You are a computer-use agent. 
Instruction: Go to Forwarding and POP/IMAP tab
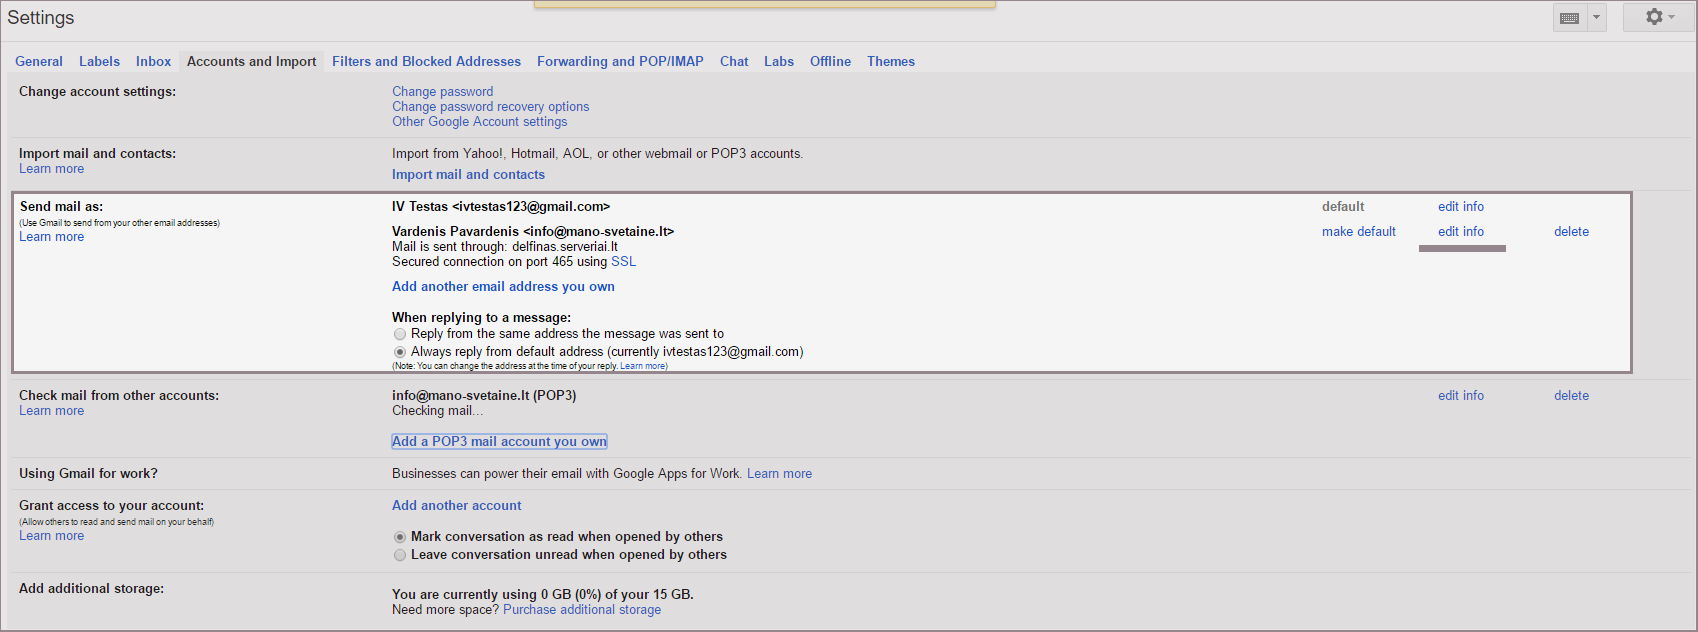pyautogui.click(x=620, y=62)
